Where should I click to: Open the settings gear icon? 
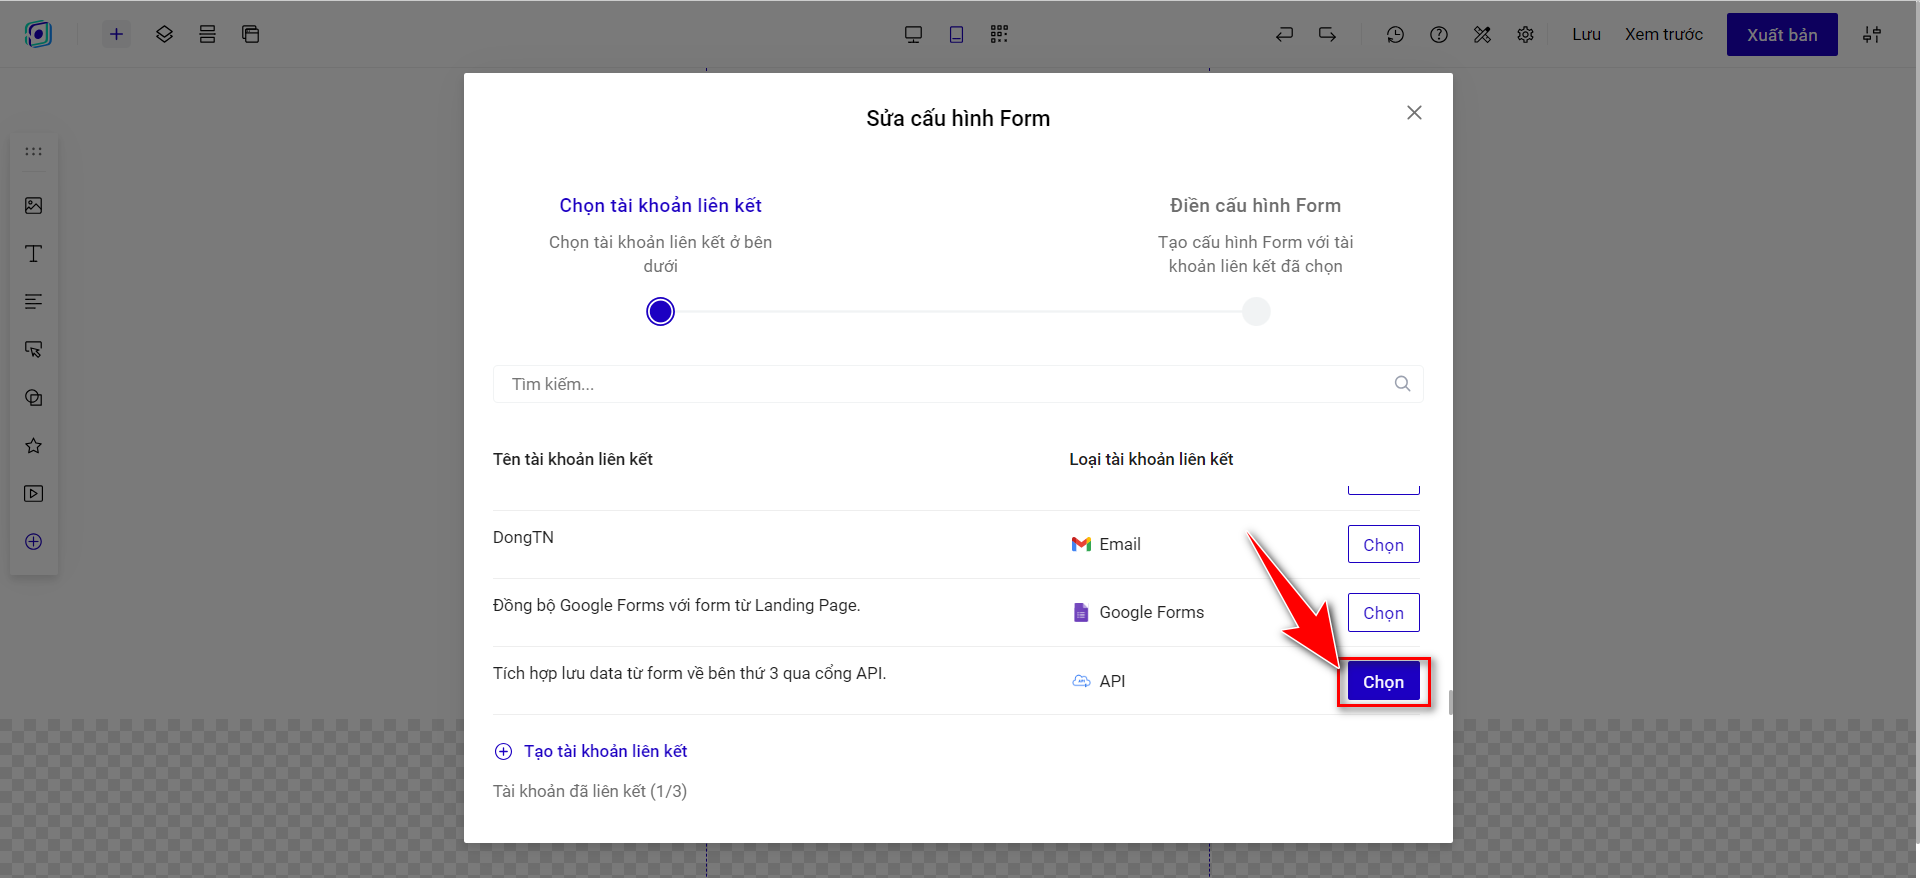tap(1525, 34)
